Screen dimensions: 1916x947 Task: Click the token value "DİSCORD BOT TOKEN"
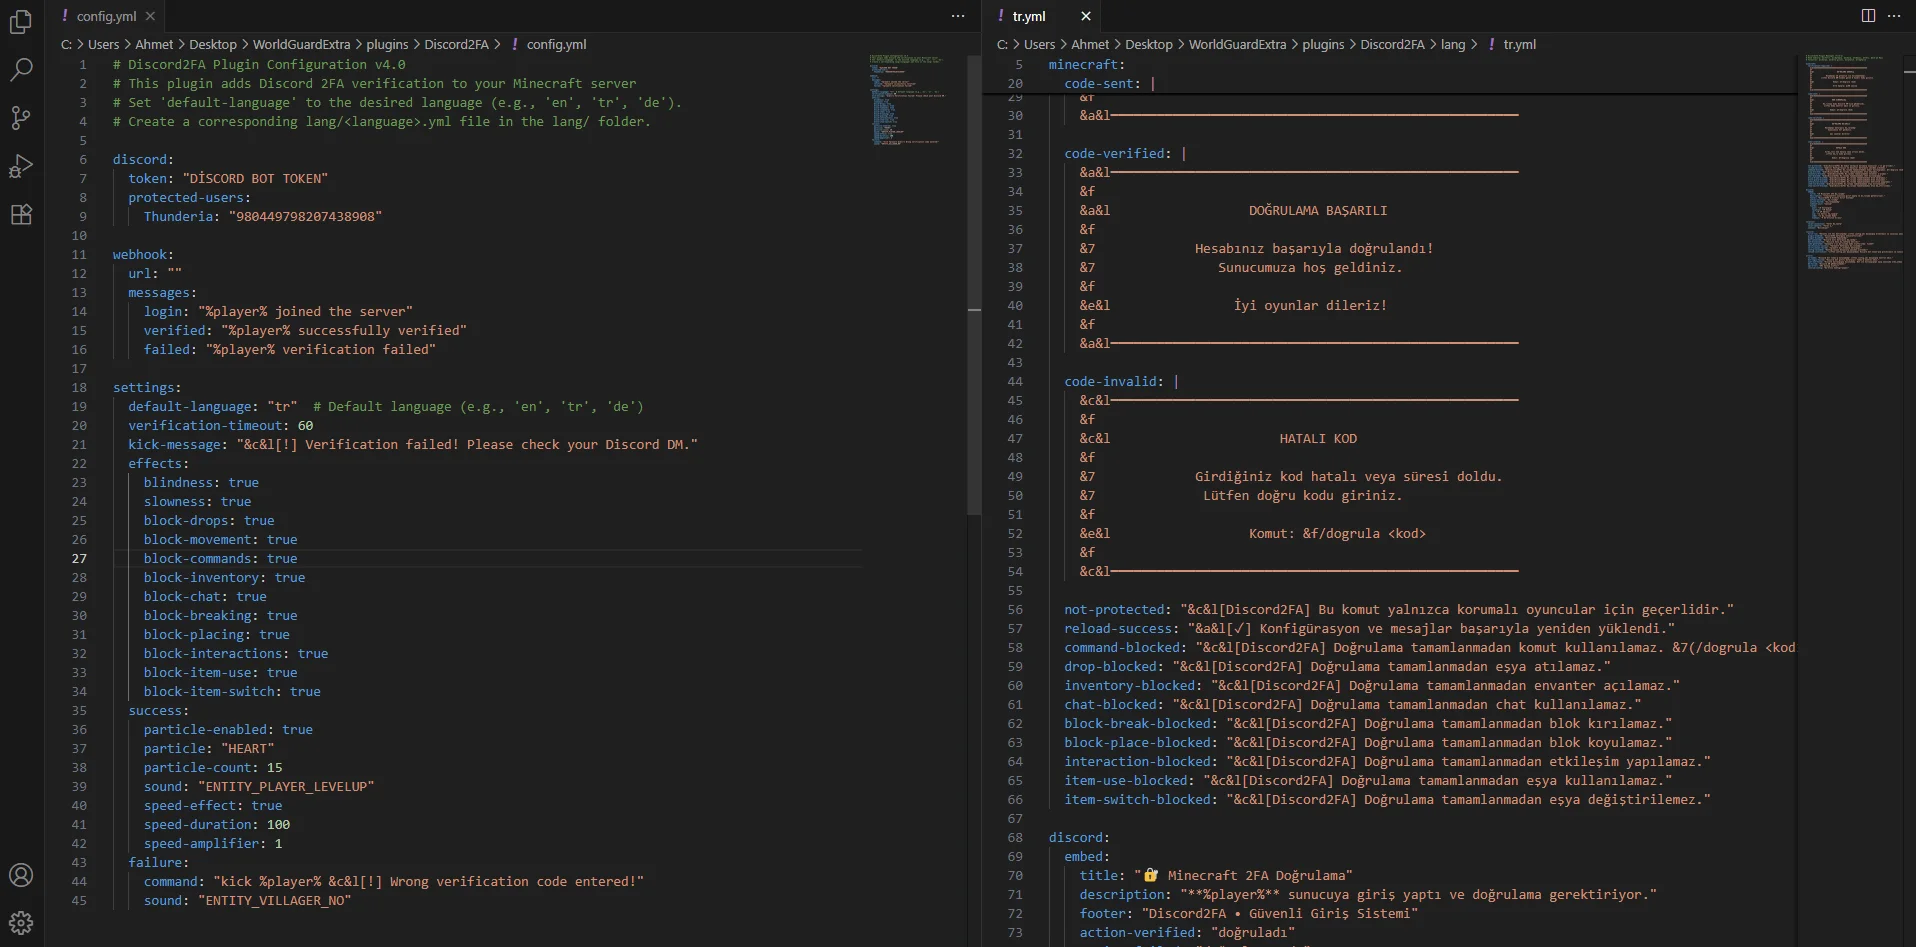pyautogui.click(x=255, y=178)
